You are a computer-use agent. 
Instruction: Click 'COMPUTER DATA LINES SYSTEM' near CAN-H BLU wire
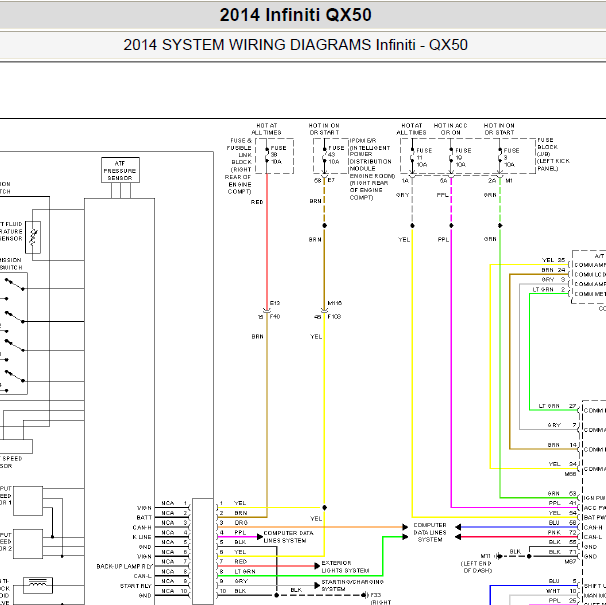pos(430,532)
